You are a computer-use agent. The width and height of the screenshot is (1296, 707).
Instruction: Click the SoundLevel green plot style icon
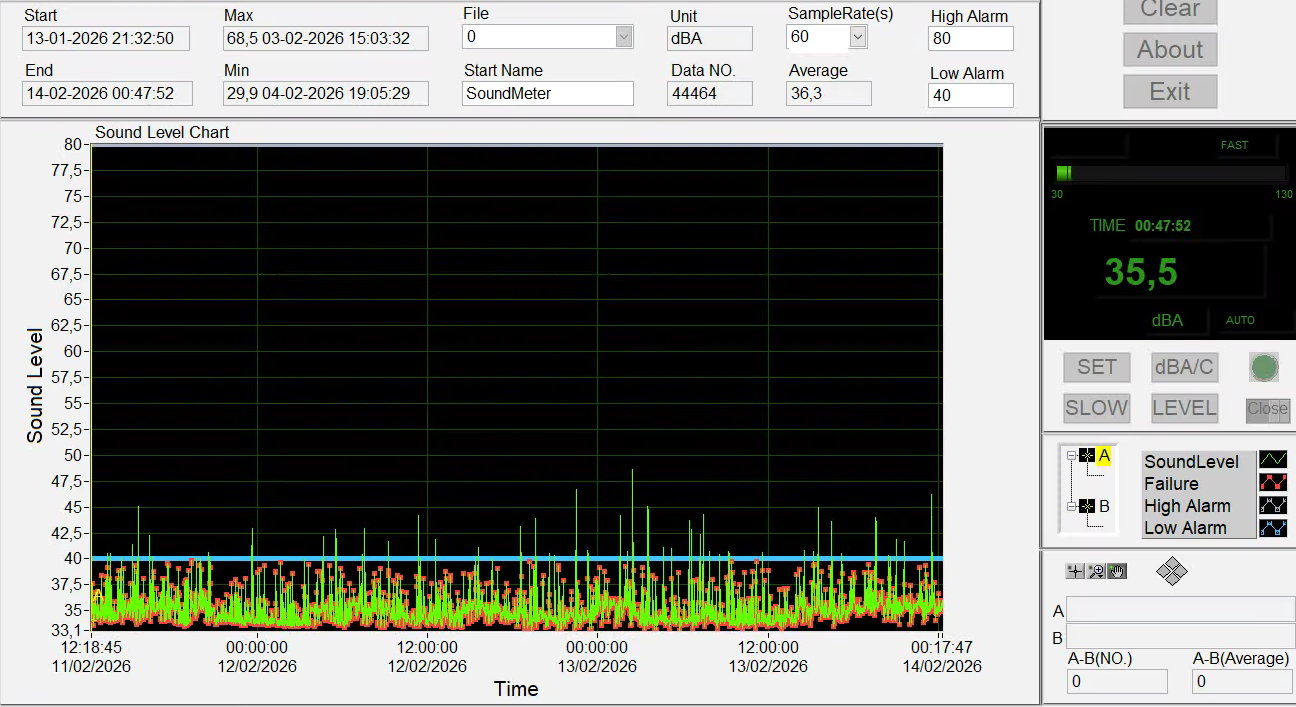coord(1272,460)
